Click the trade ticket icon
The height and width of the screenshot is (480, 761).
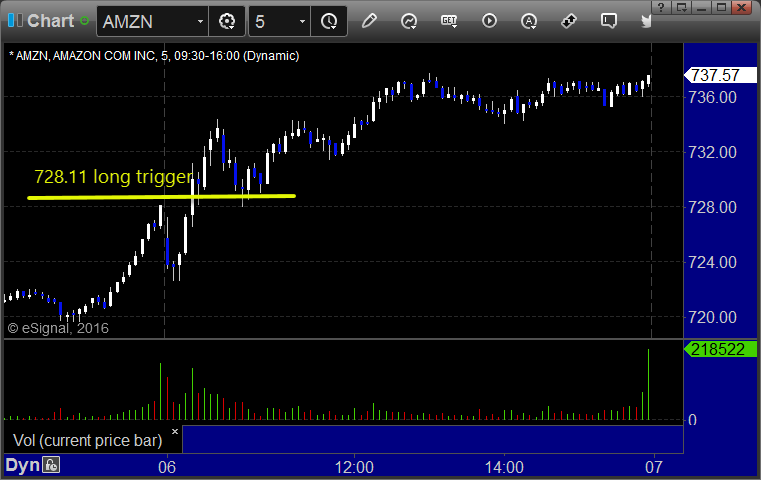pyautogui.click(x=568, y=21)
